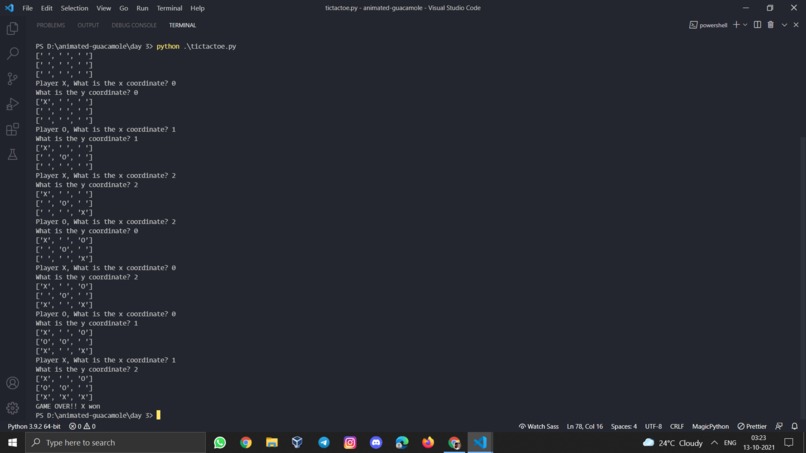This screenshot has height=453, width=806.
Task: Open the Run menu
Action: coord(142,8)
